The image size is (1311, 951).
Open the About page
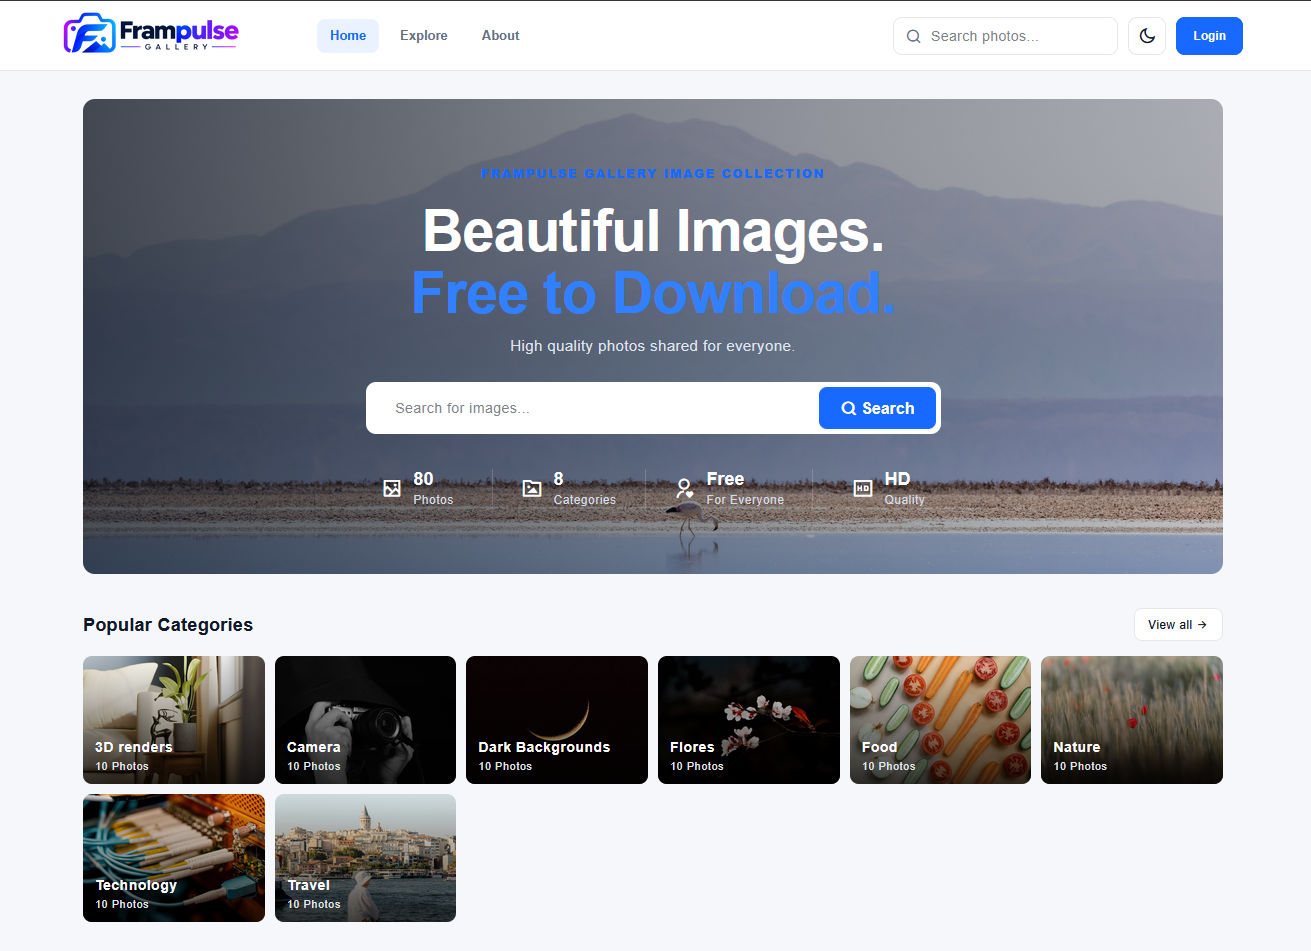(500, 36)
